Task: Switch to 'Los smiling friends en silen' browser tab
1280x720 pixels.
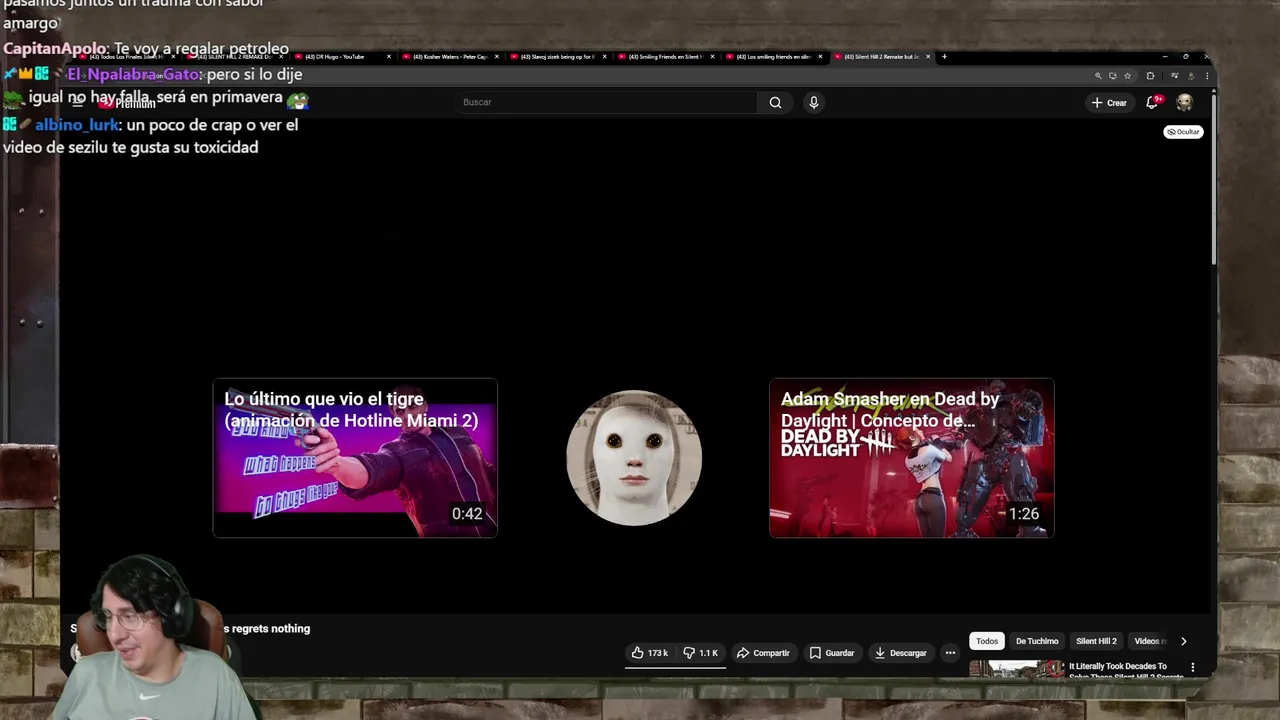Action: coord(773,57)
